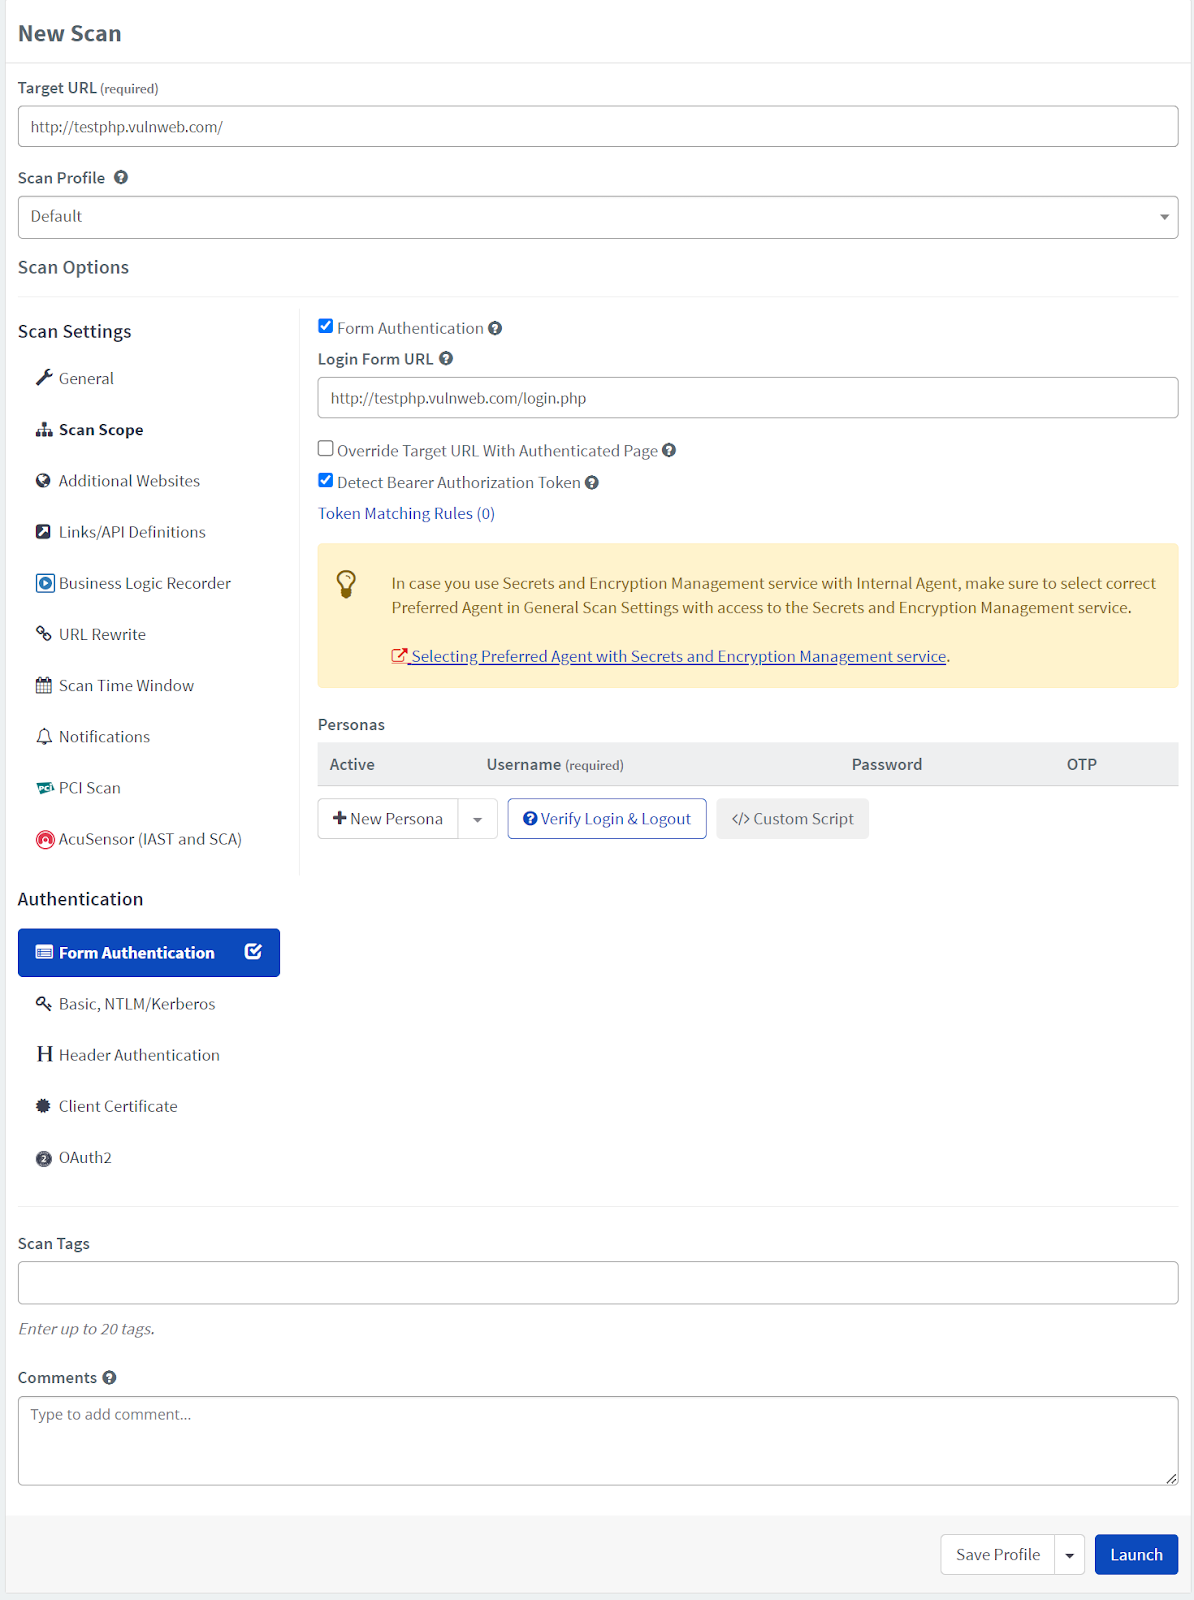Click the OAuth2 icon
This screenshot has height=1600, width=1194.
pos(43,1158)
